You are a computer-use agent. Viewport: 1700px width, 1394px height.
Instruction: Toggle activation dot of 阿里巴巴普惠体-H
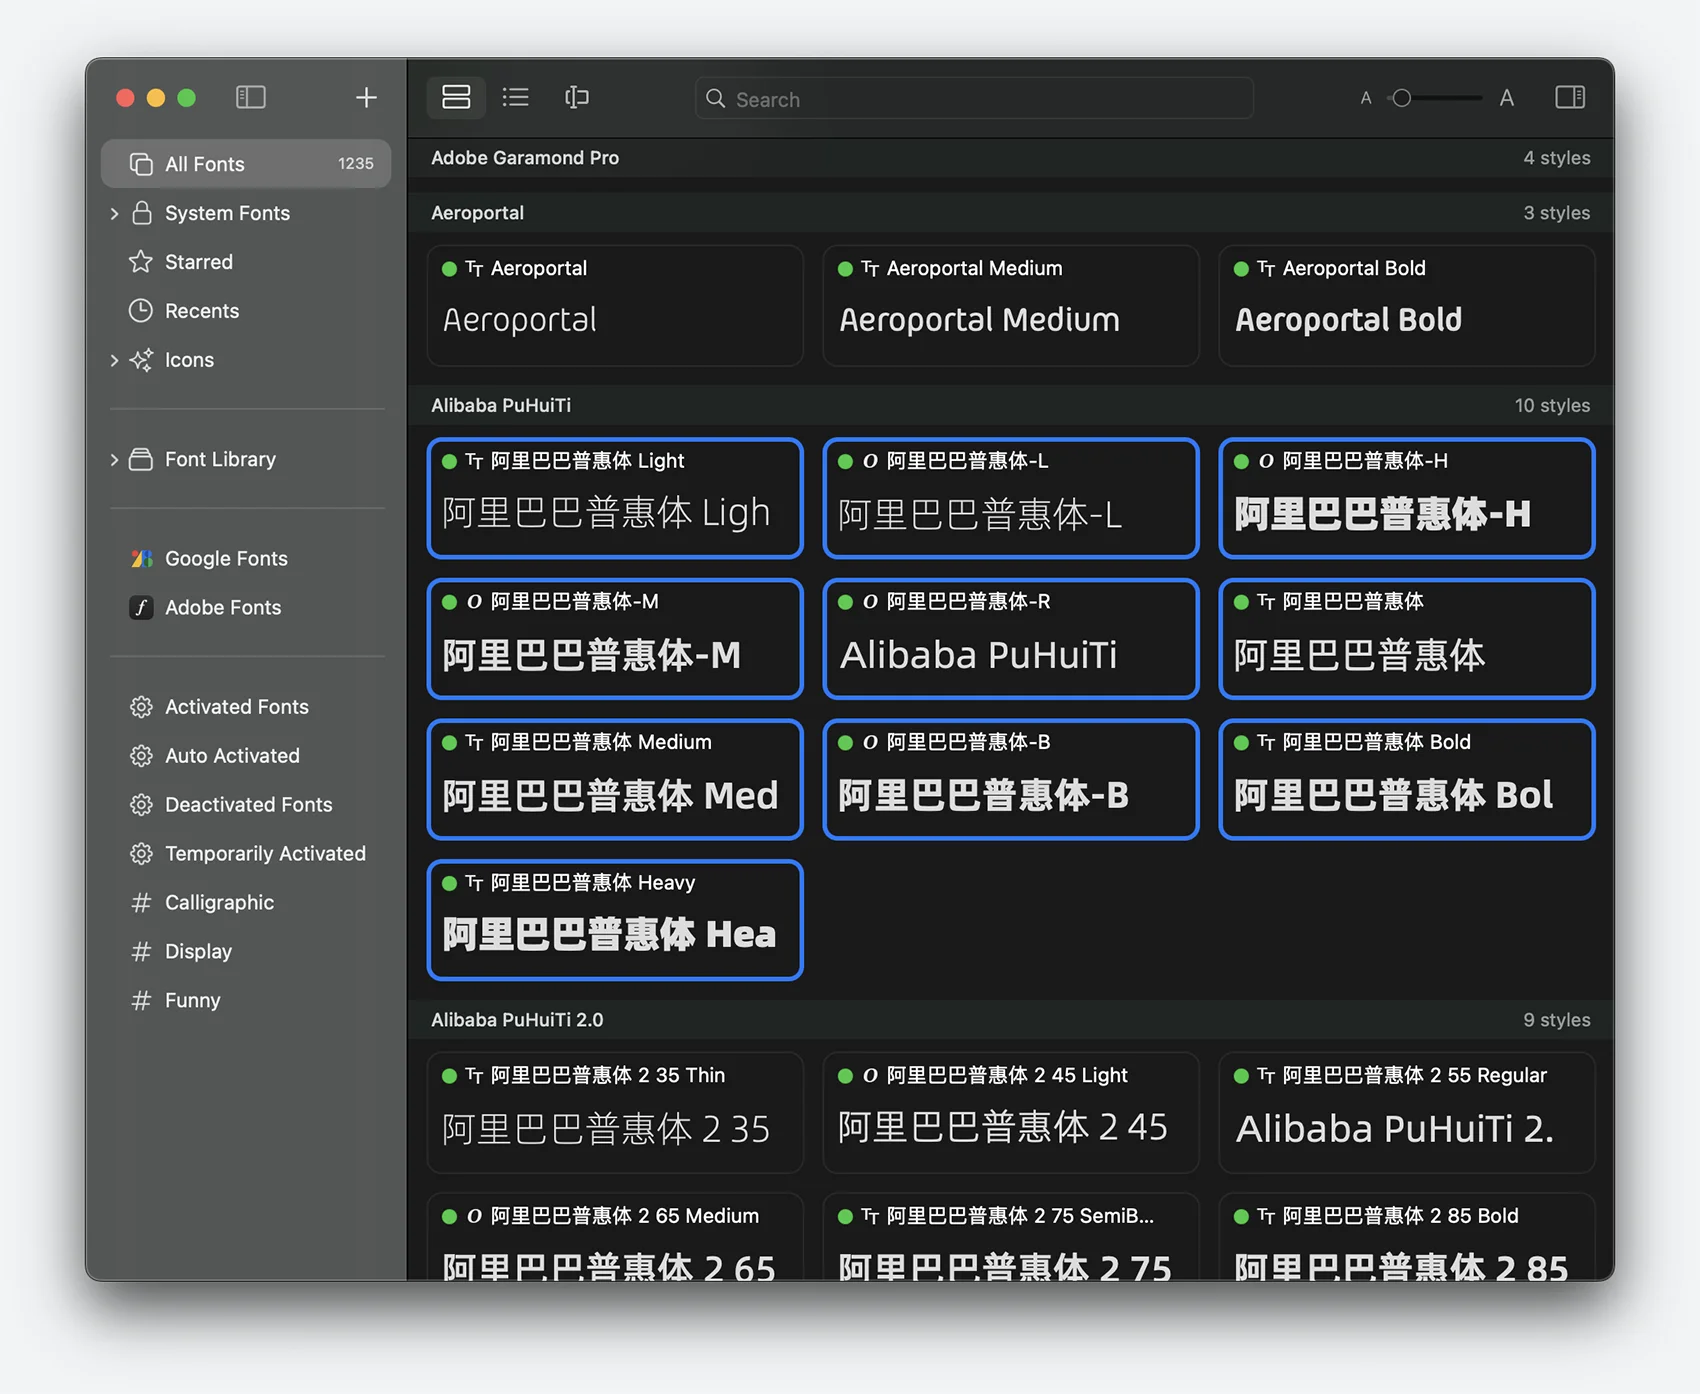[1241, 461]
